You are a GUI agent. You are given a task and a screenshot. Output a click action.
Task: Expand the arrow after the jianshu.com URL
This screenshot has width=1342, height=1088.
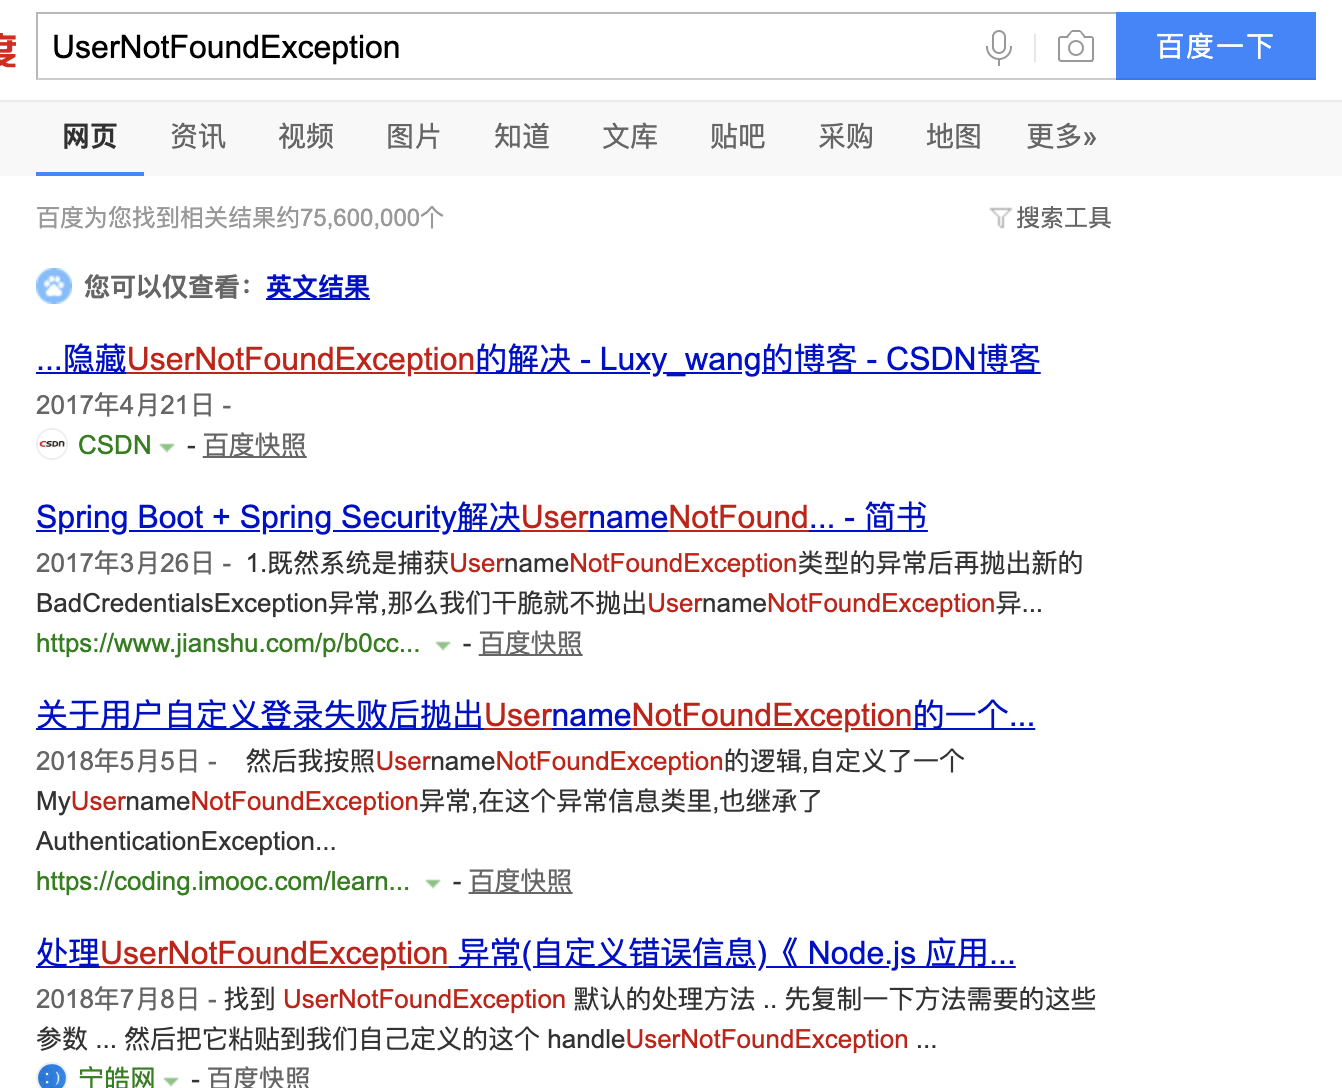pyautogui.click(x=442, y=646)
